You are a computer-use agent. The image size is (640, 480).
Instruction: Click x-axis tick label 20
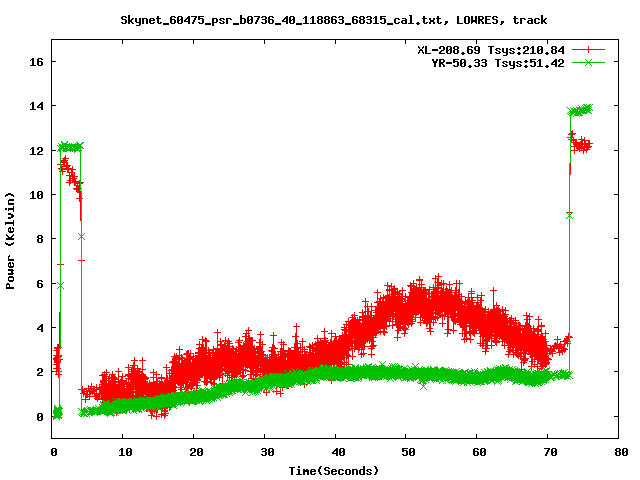click(x=196, y=452)
